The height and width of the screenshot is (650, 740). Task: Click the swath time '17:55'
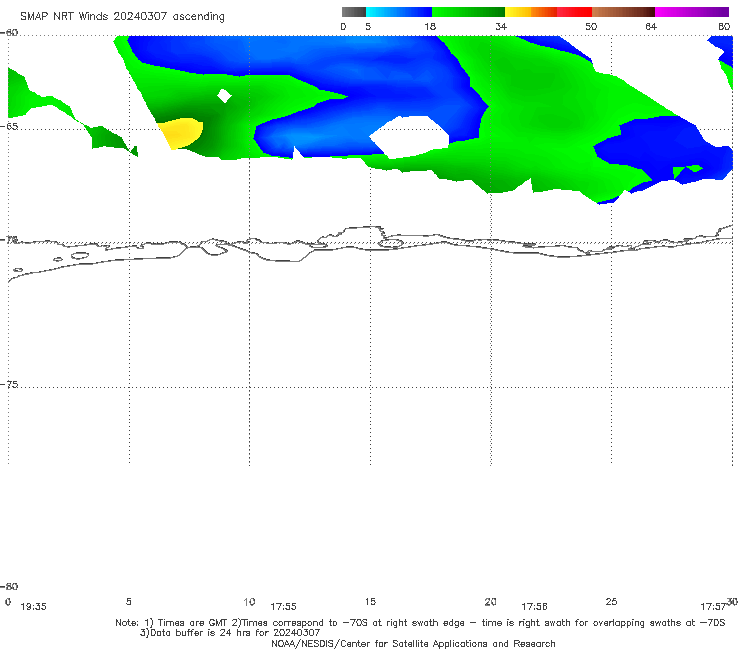[x=283, y=607]
